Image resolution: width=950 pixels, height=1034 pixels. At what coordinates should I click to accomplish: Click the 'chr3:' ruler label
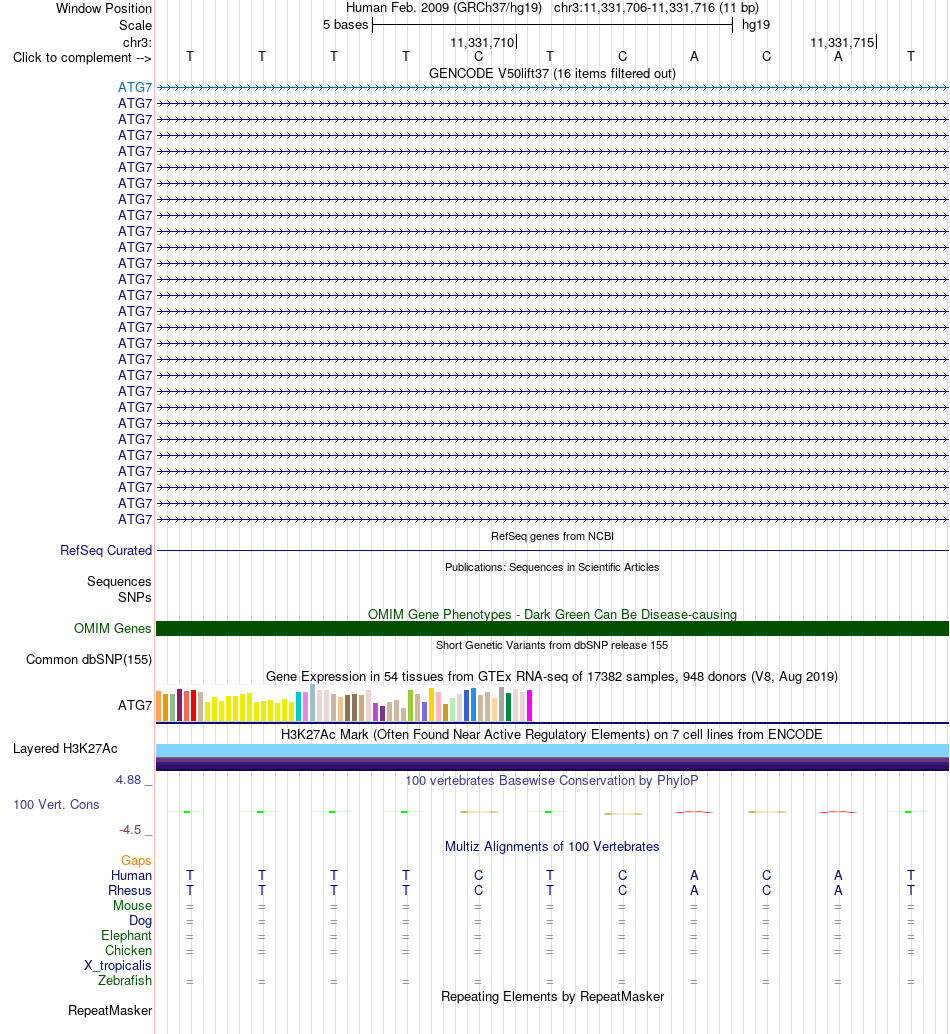[x=137, y=43]
